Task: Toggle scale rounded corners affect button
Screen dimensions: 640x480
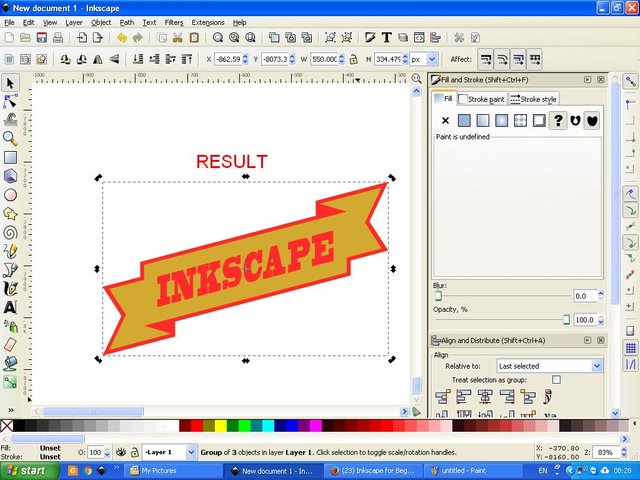Action: click(x=502, y=60)
